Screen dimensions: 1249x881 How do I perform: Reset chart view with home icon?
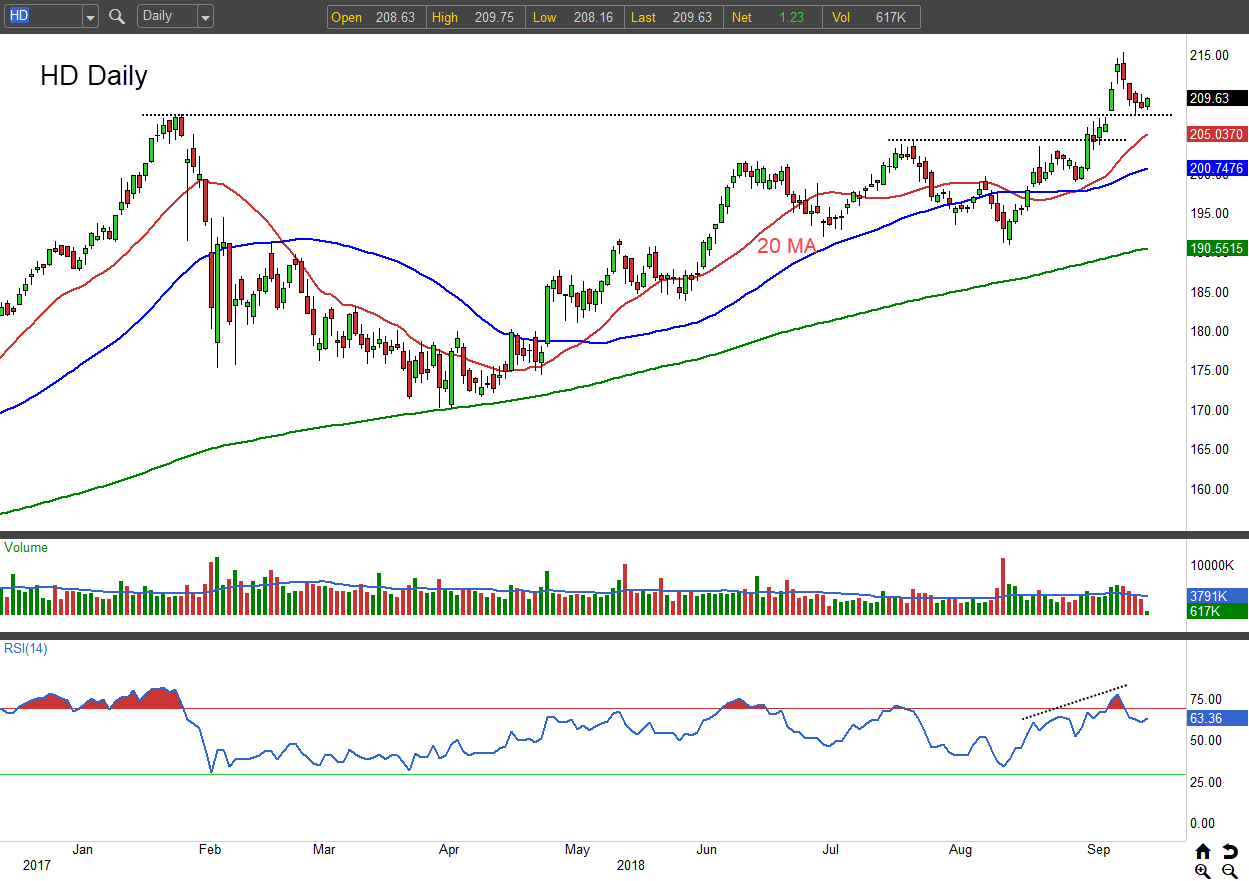[1202, 852]
